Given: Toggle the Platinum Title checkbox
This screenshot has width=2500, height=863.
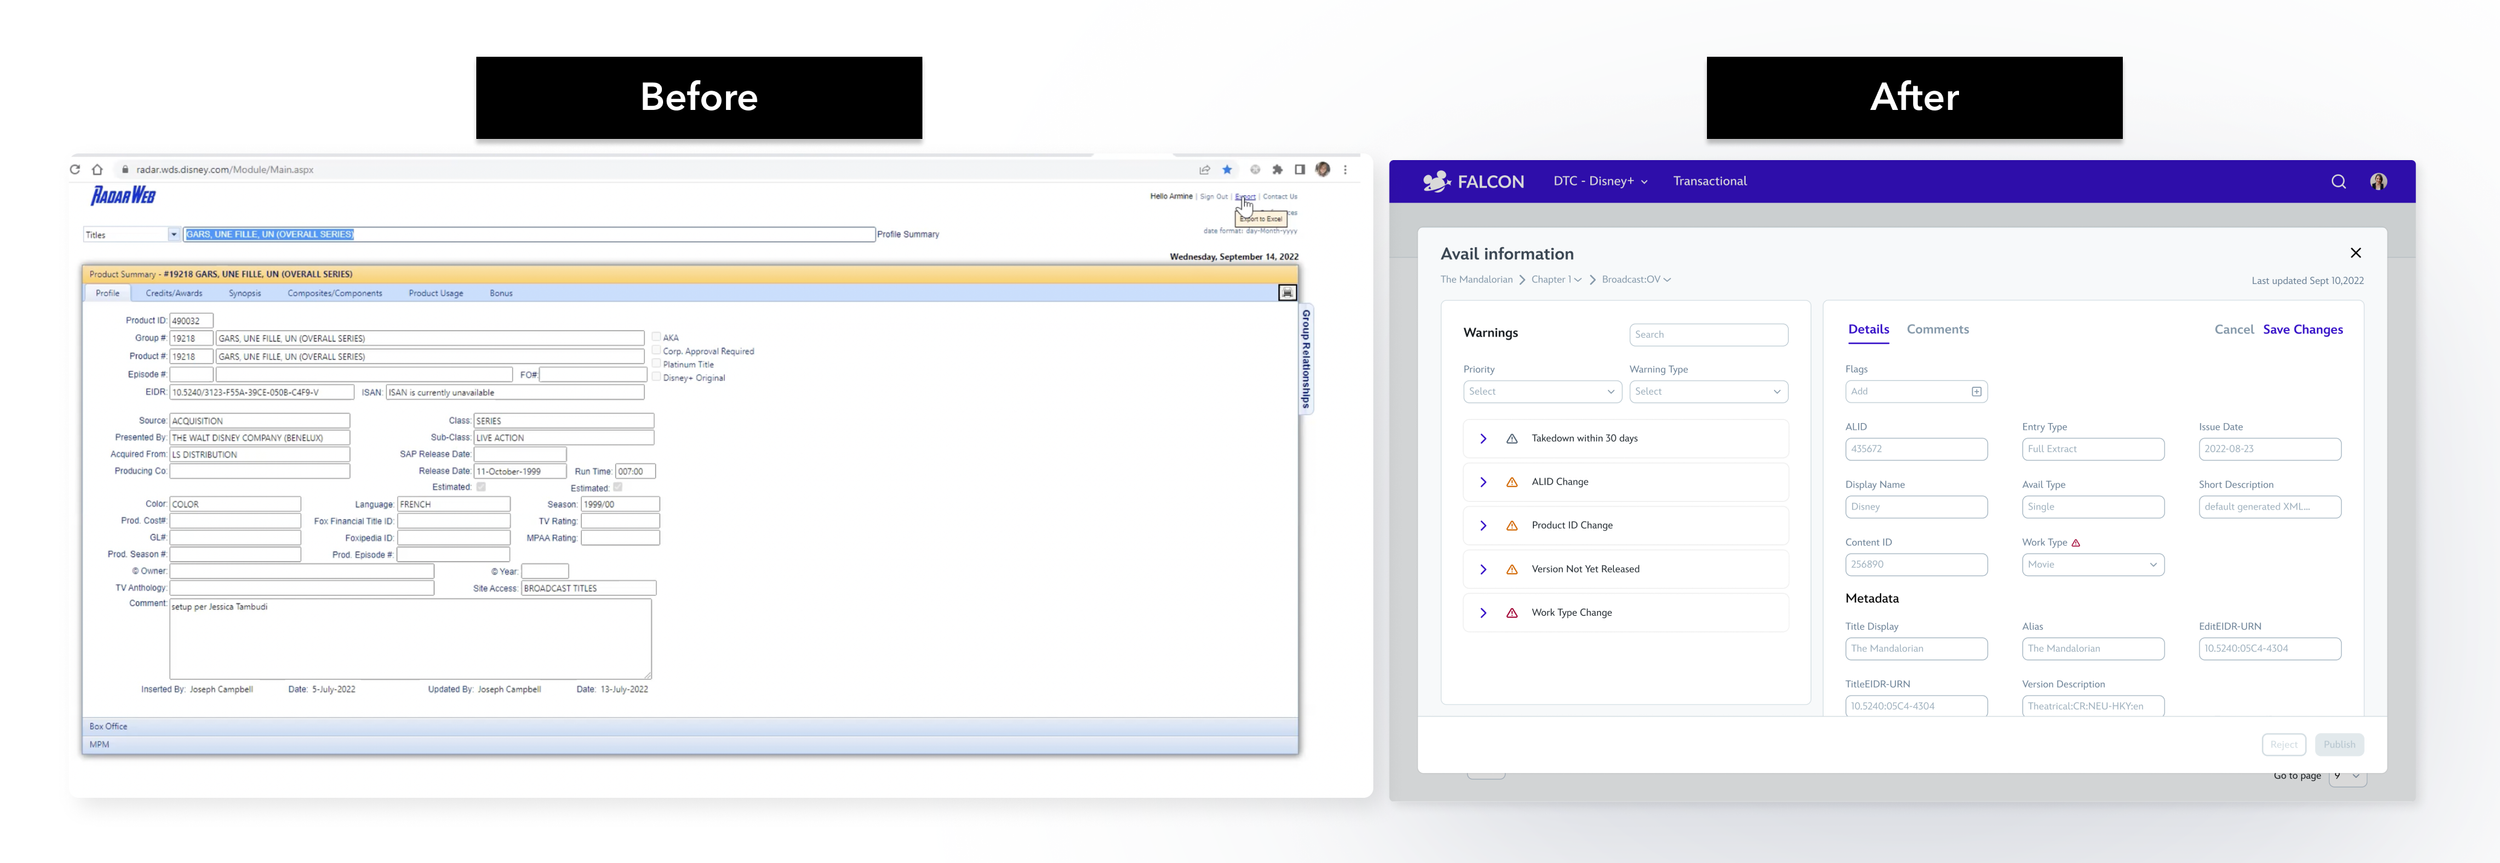Looking at the screenshot, I should (x=656, y=364).
